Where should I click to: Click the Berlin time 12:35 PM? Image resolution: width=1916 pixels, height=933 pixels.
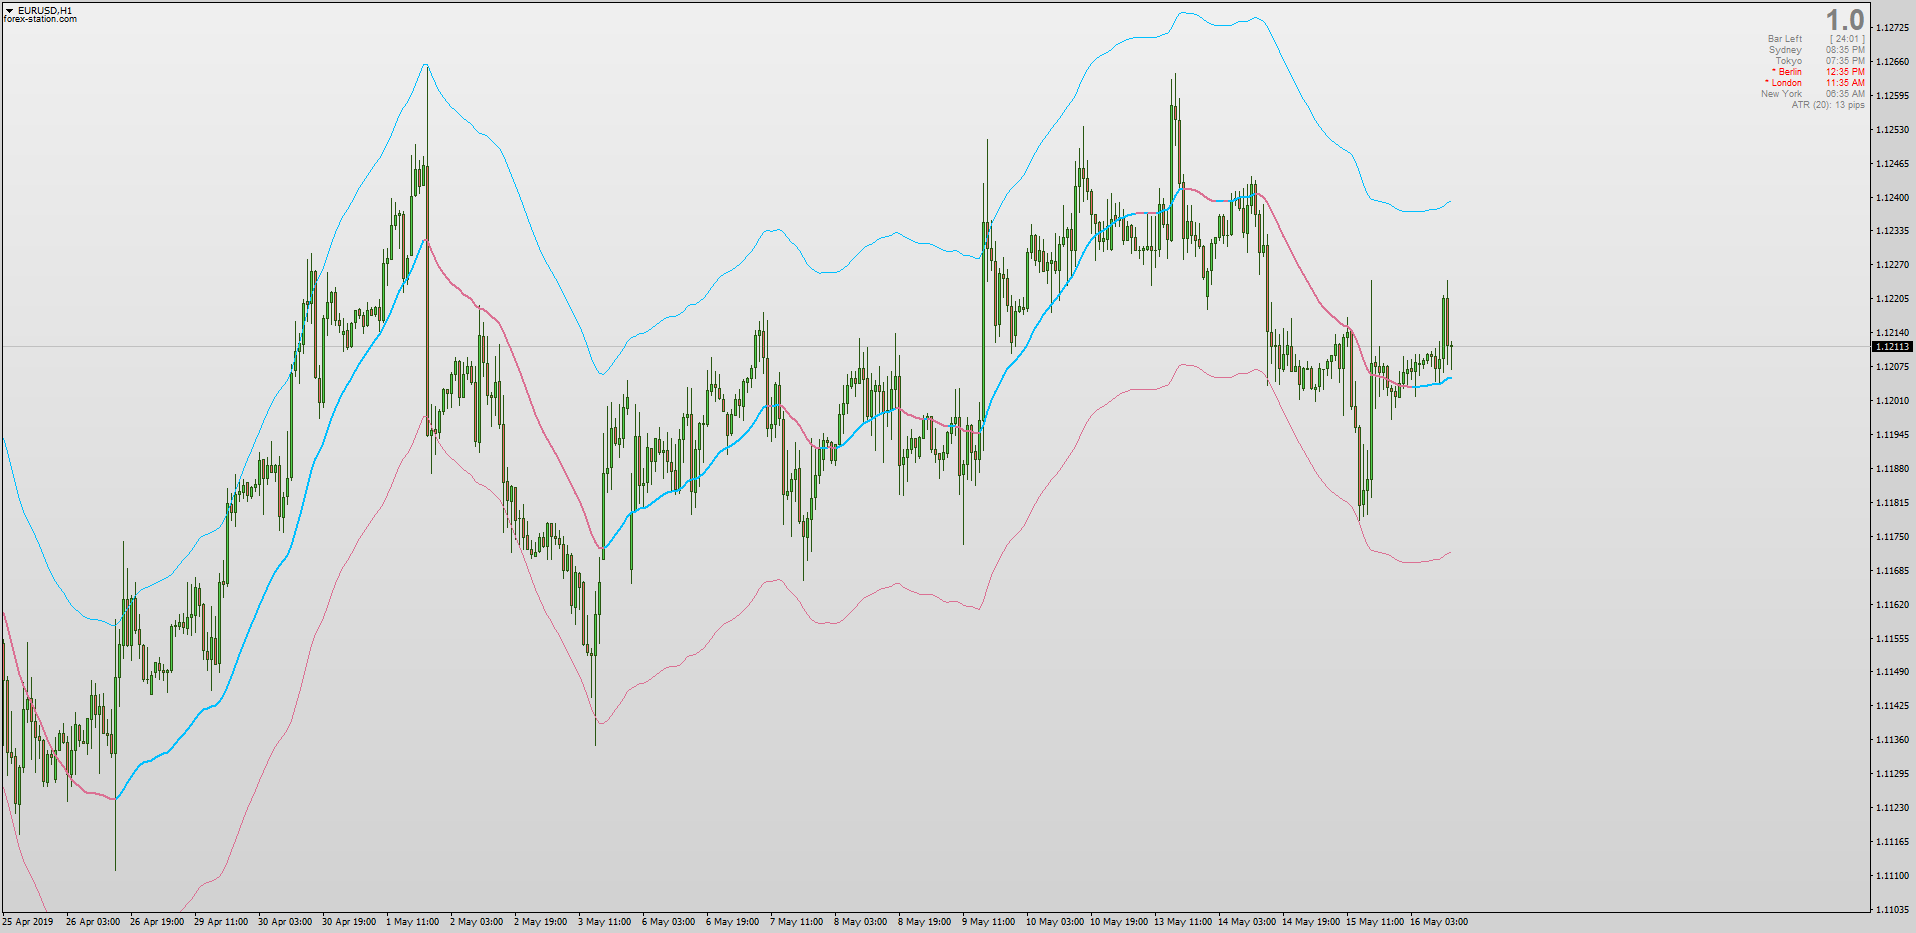click(1845, 72)
